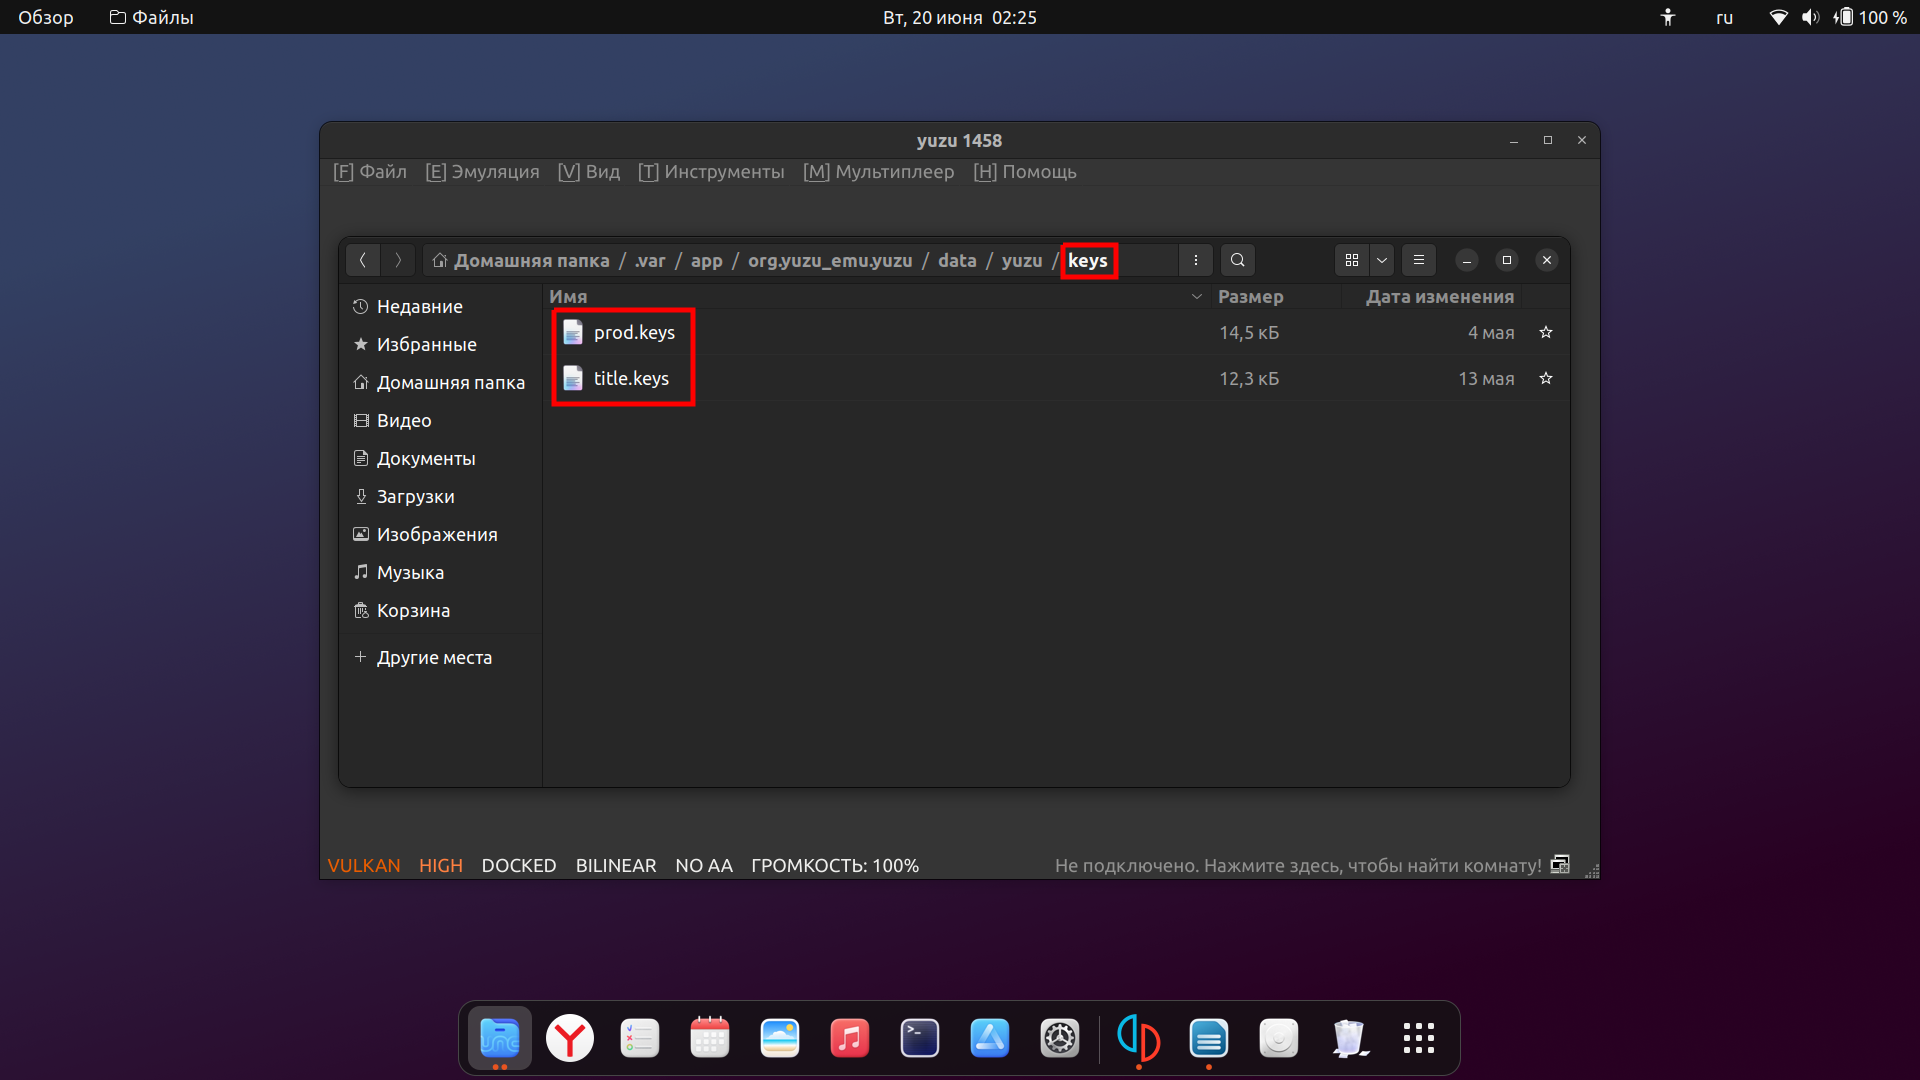Open Изображения folder in sidebar
Viewport: 1920px width, 1080px height.
point(441,534)
